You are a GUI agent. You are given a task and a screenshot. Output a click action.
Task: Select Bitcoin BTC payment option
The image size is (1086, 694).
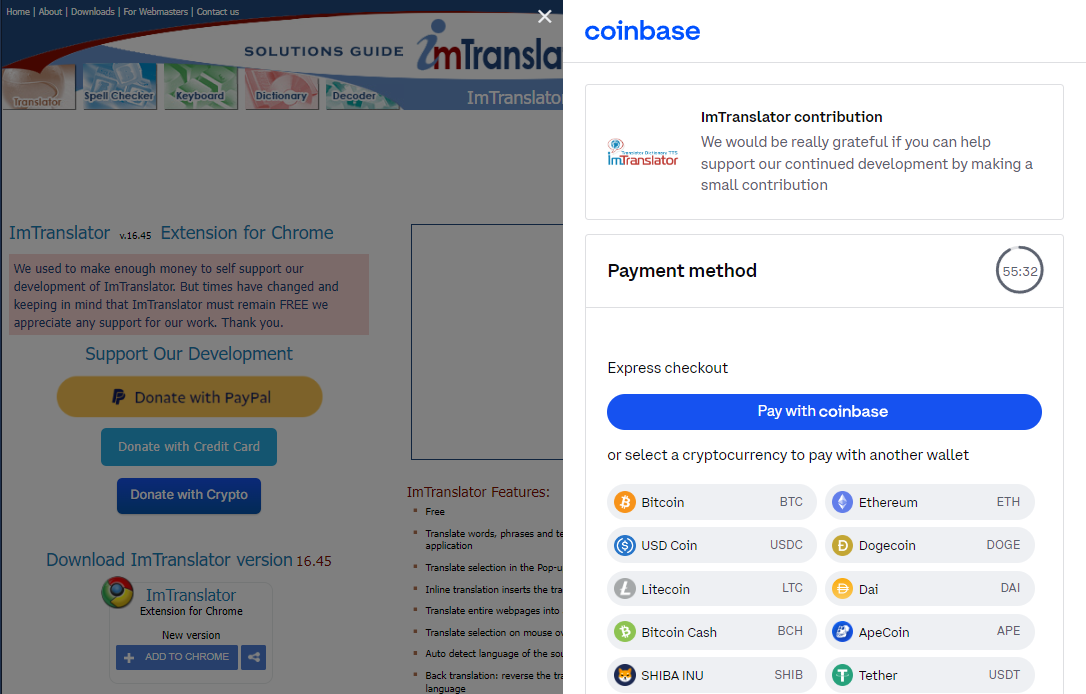(x=711, y=502)
